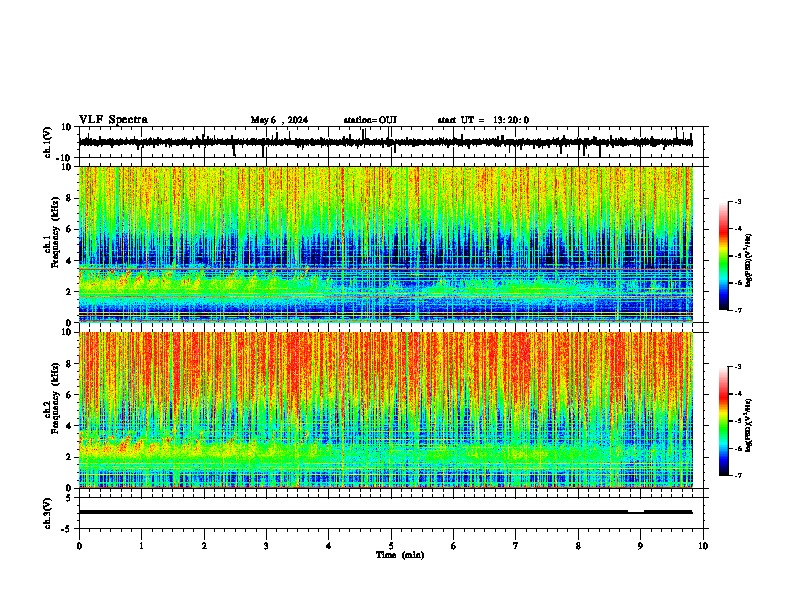This screenshot has width=792, height=612.
Task: Click the 'ch.1(V)' waveform axis label
Action: pyautogui.click(x=47, y=142)
